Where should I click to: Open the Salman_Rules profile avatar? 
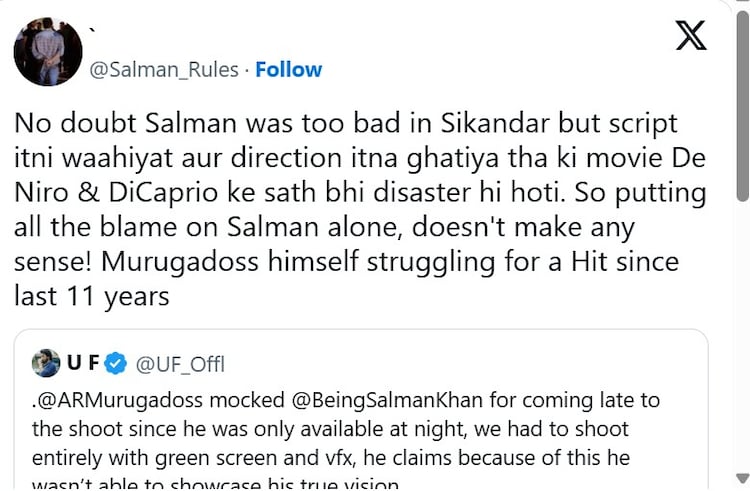[x=48, y=50]
